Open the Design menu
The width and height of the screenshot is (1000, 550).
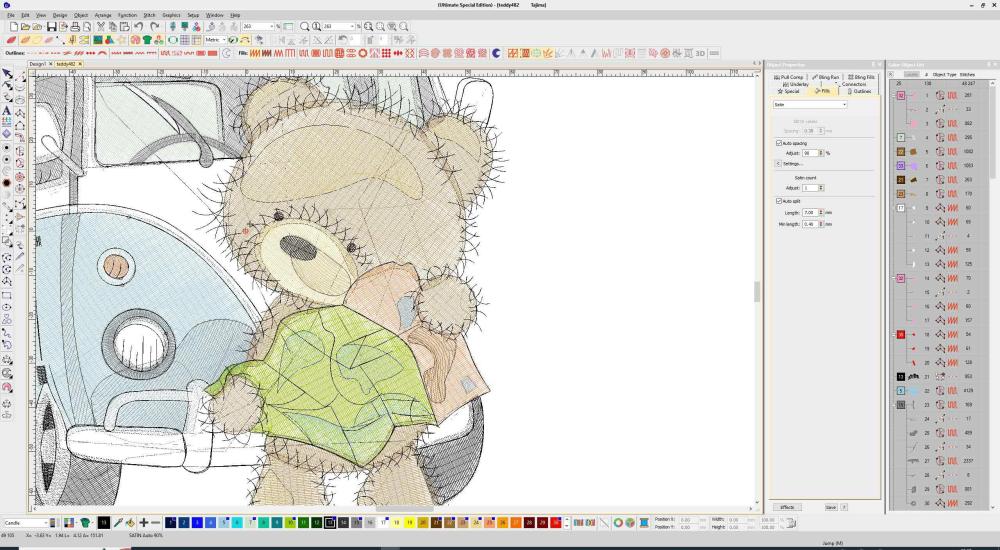click(59, 15)
